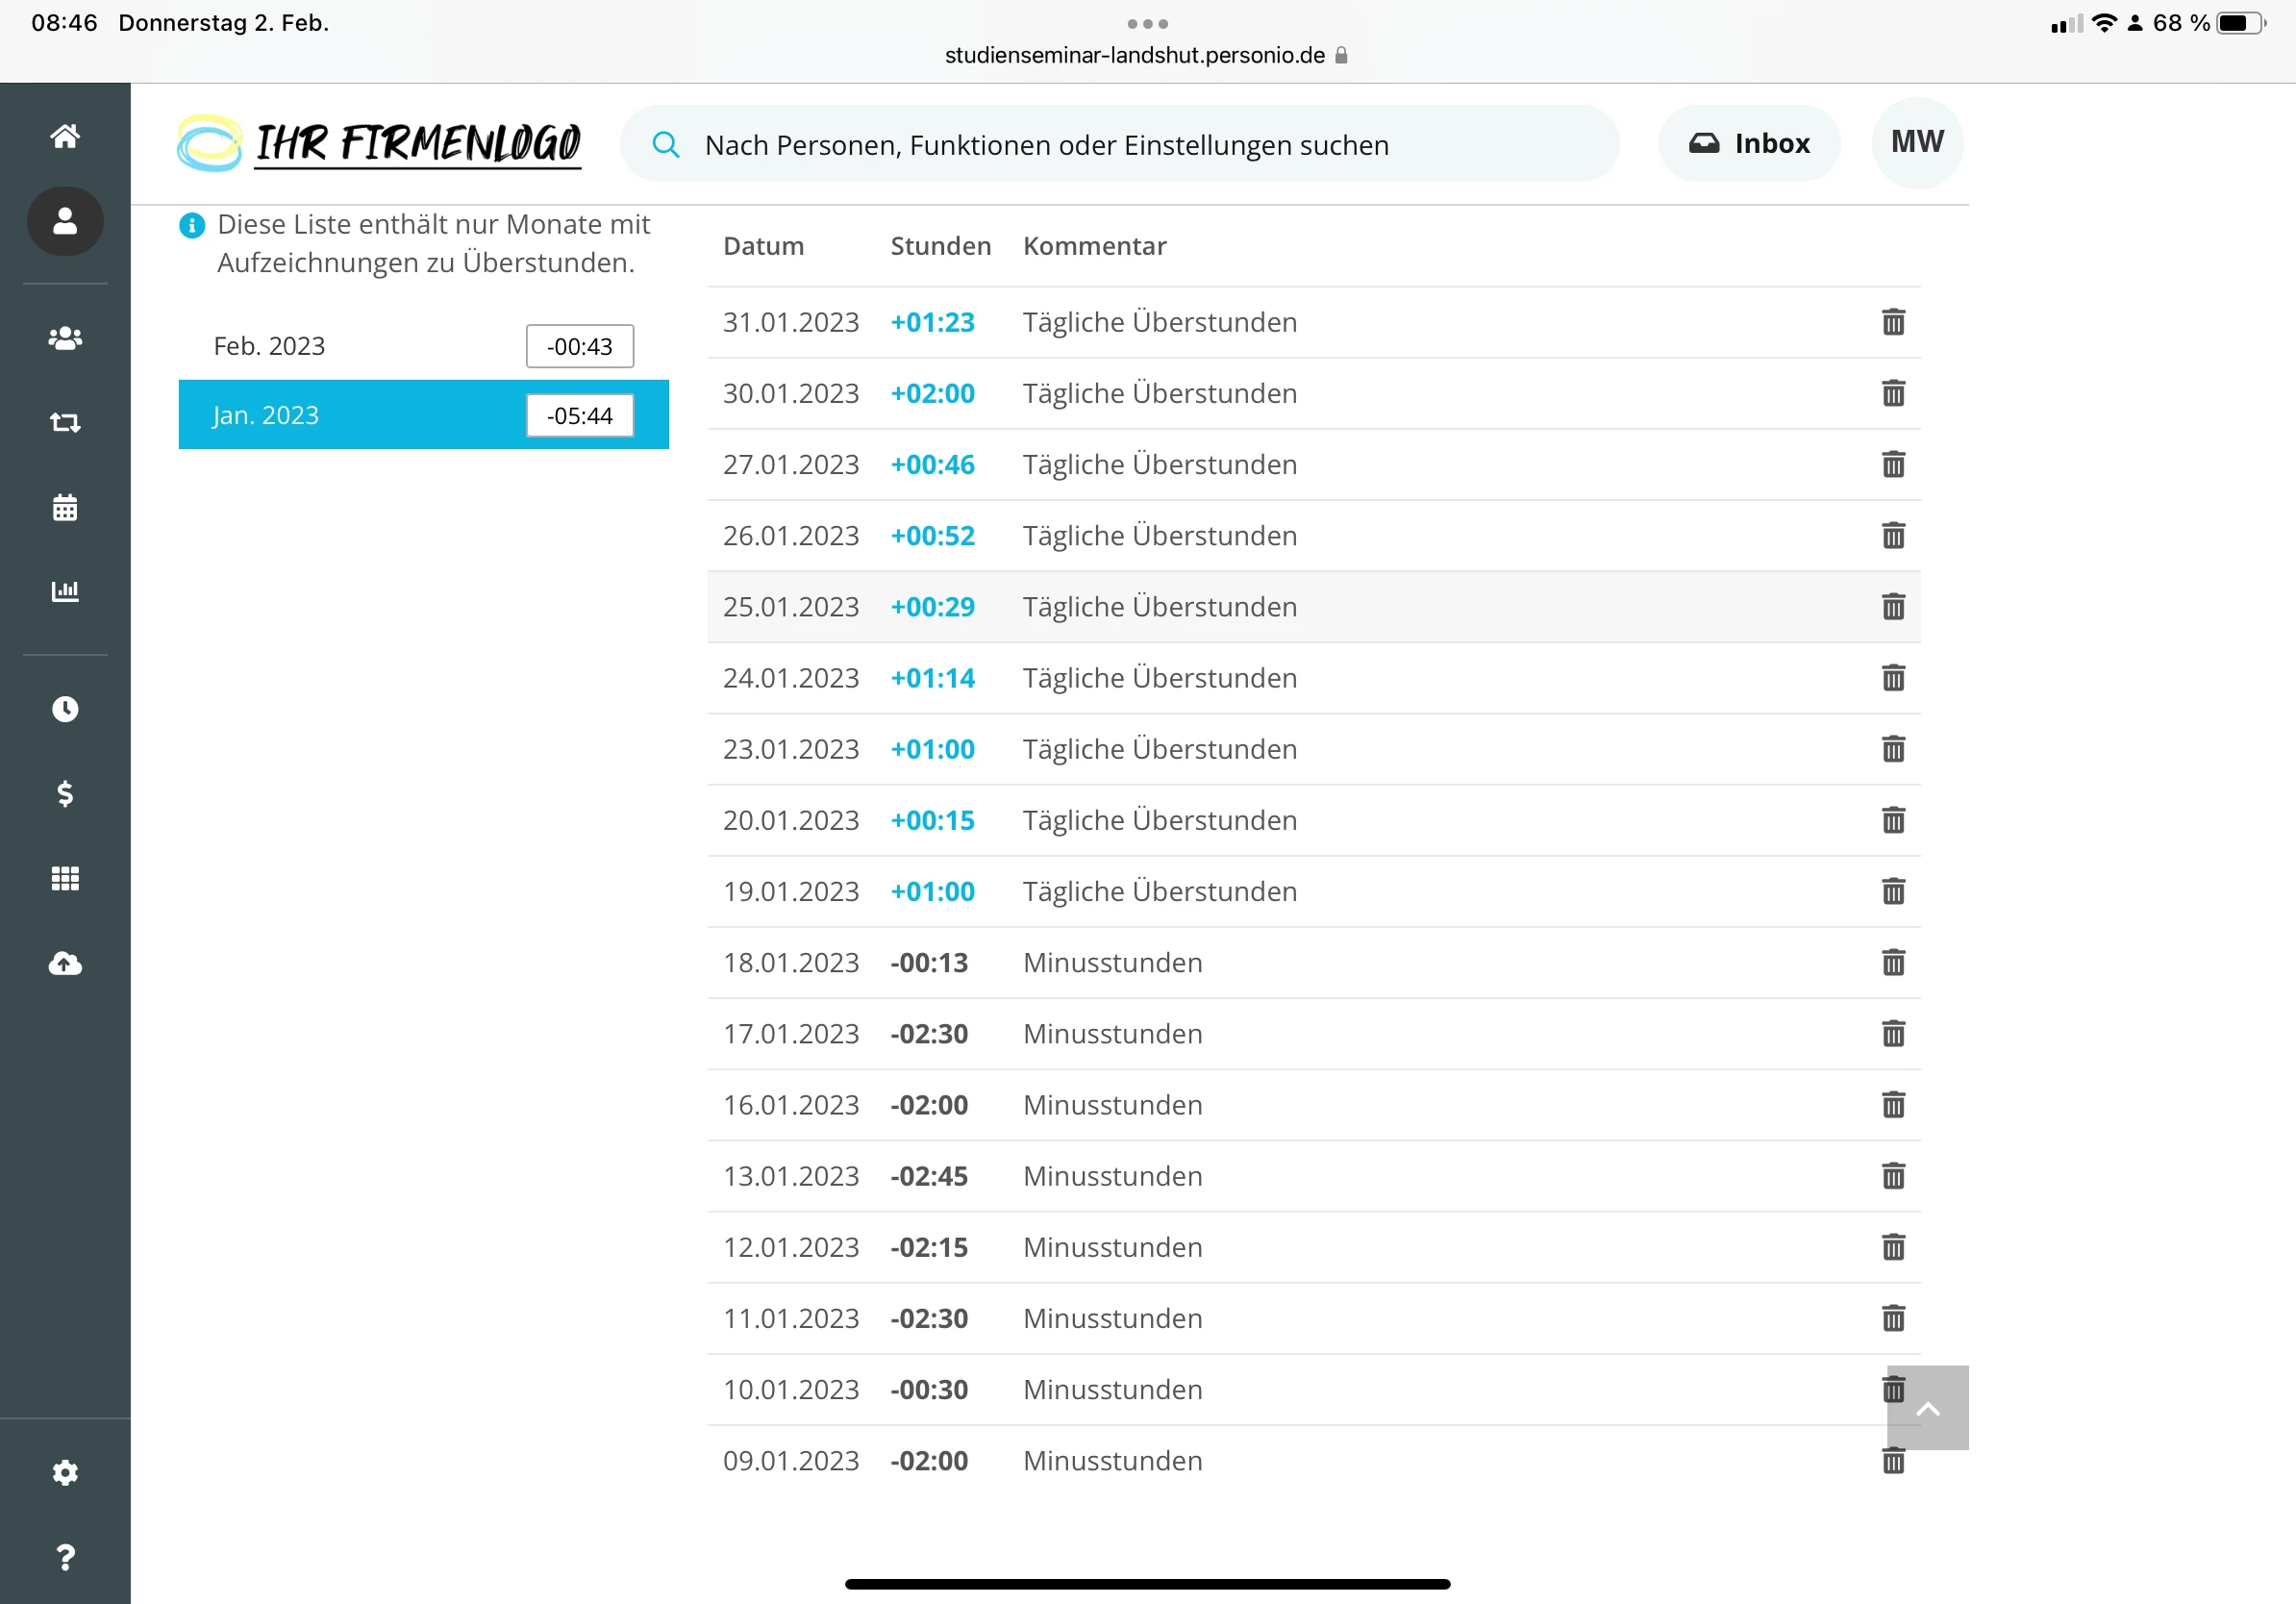Delete the 18.01.2023 Minusstunden entry
The width and height of the screenshot is (2296, 1604).
pyautogui.click(x=1893, y=962)
